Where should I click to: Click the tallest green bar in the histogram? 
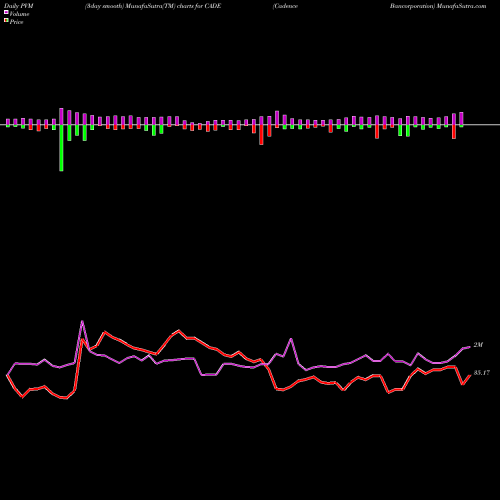coord(61,148)
